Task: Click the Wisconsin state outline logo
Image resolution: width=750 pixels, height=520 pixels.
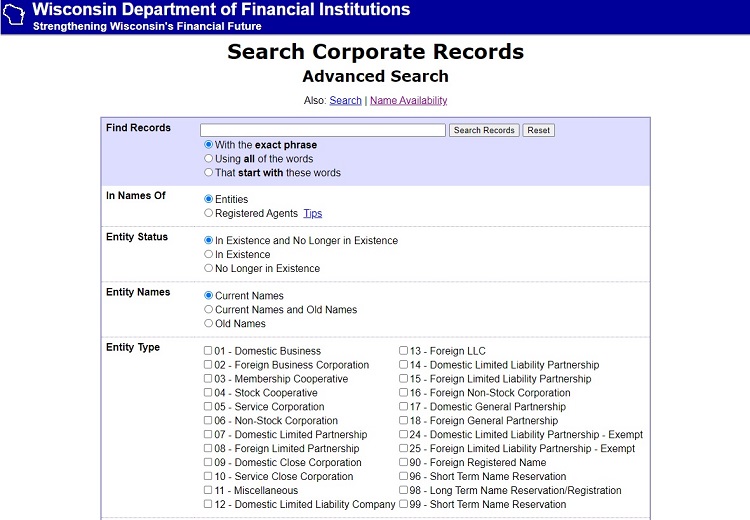Action: (13, 15)
